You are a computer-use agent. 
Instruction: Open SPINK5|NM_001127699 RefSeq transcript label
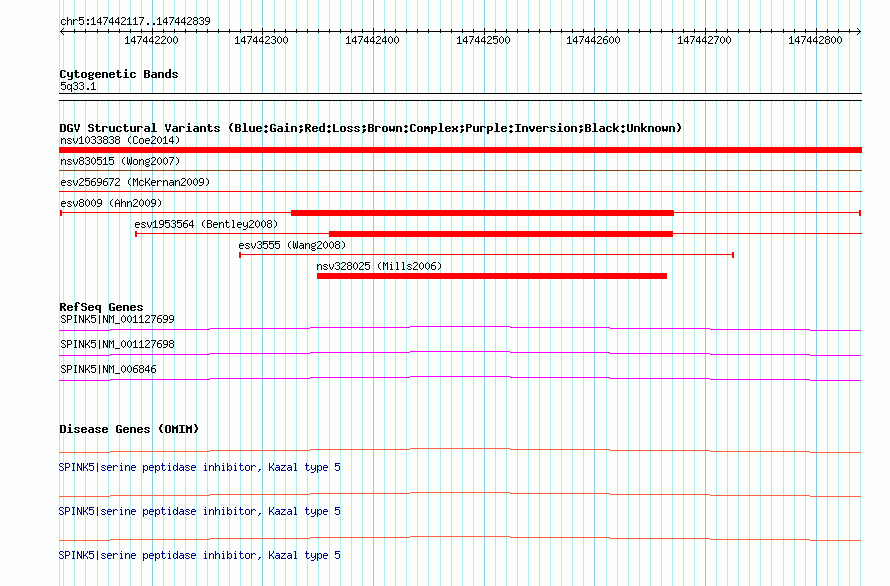pyautogui.click(x=117, y=319)
